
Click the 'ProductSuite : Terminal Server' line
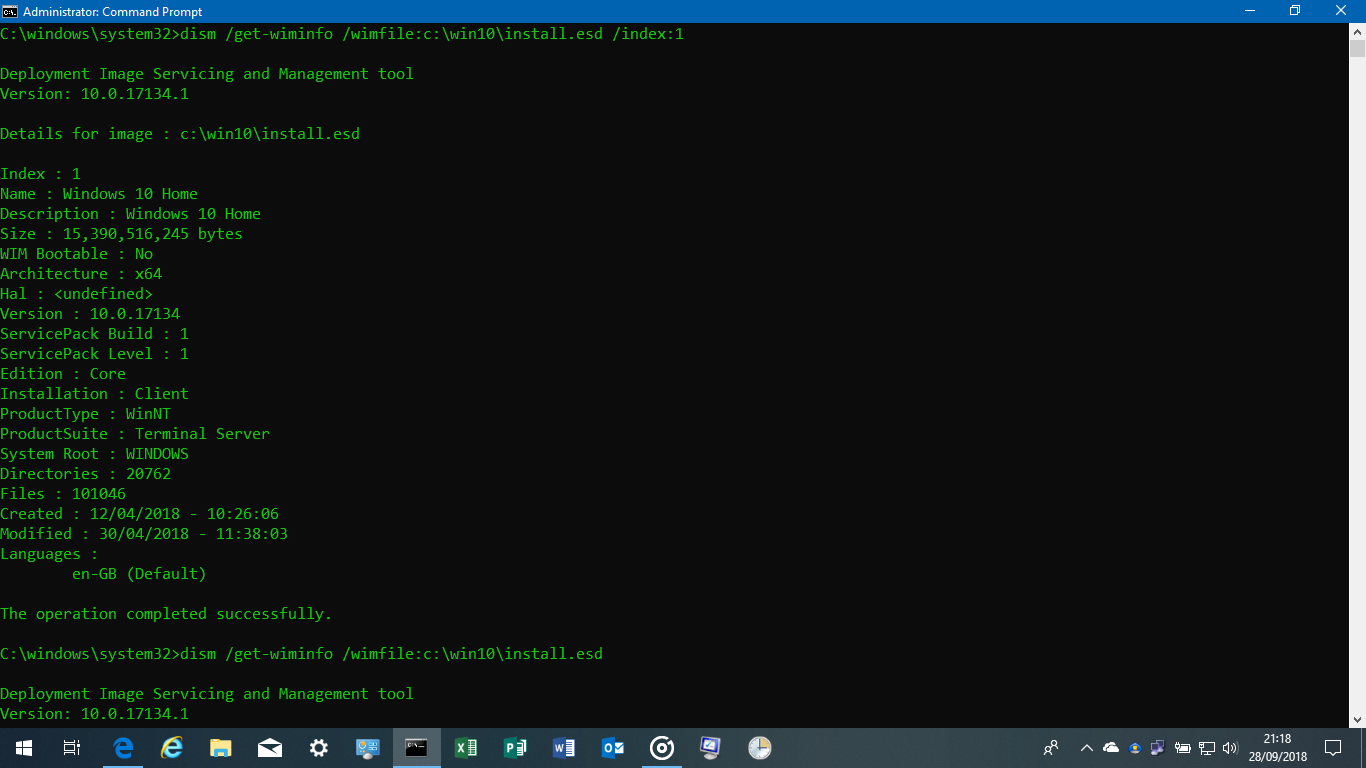(x=135, y=434)
